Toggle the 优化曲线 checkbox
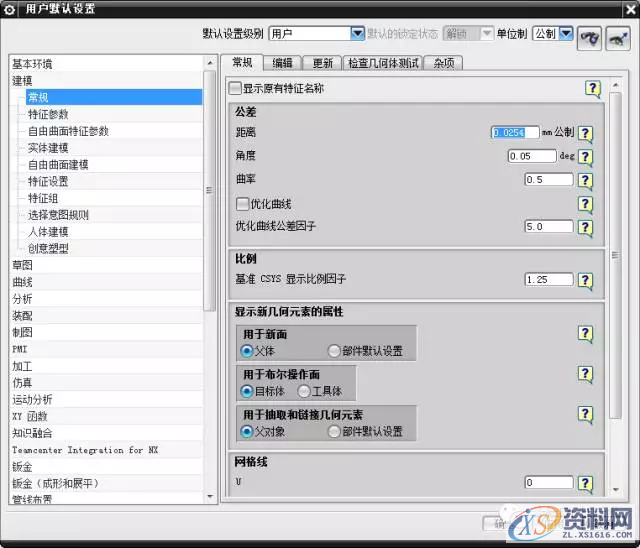Viewport: 640px width, 548px height. pyautogui.click(x=242, y=204)
